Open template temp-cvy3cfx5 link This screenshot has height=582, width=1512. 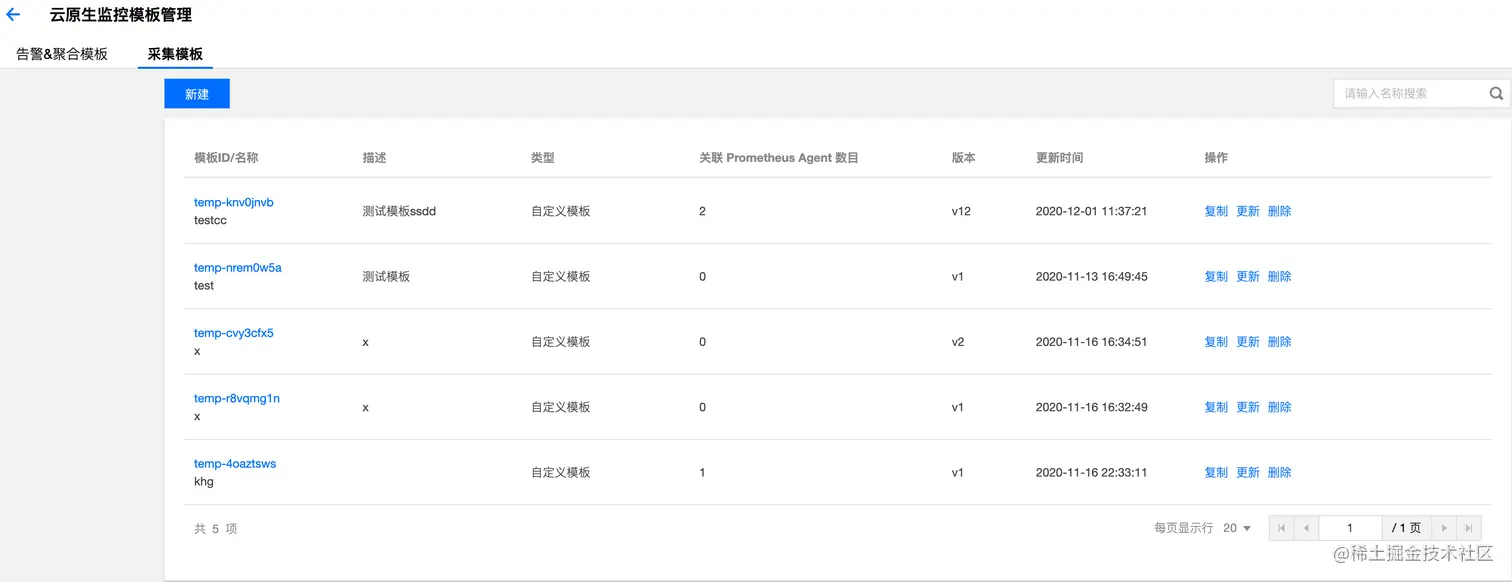click(x=234, y=333)
